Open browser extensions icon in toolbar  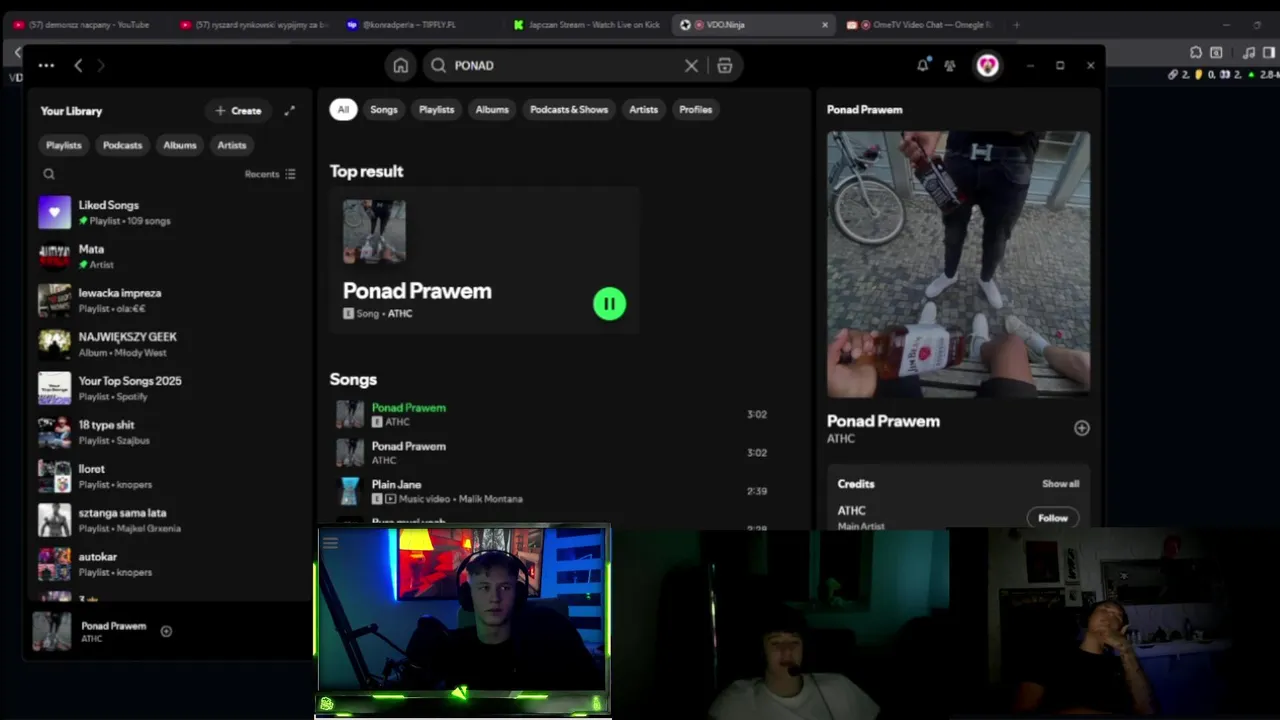tap(1196, 52)
